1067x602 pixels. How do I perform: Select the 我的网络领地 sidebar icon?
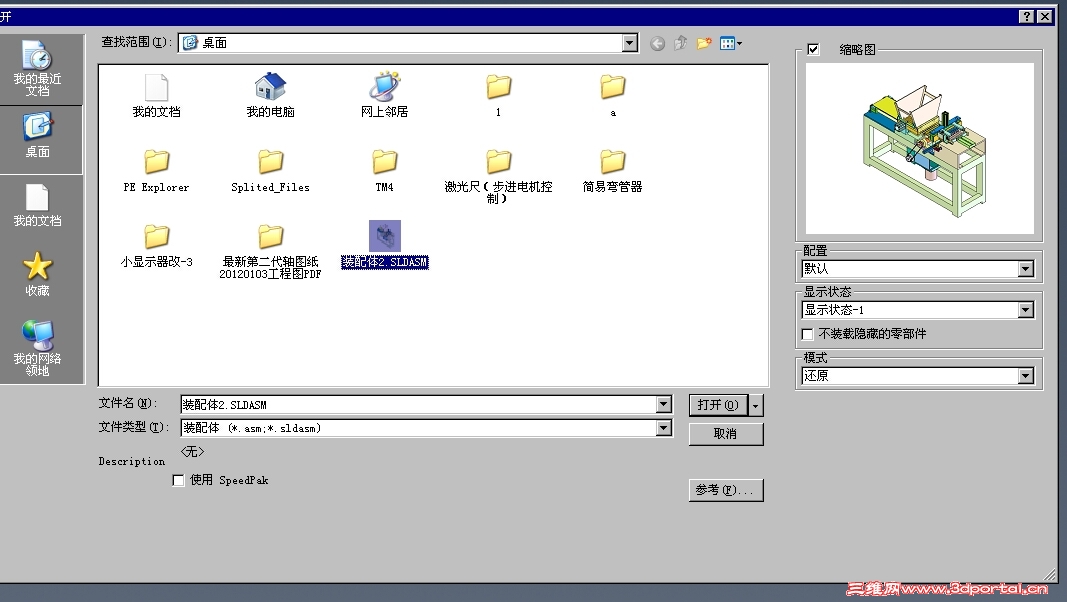(40, 340)
